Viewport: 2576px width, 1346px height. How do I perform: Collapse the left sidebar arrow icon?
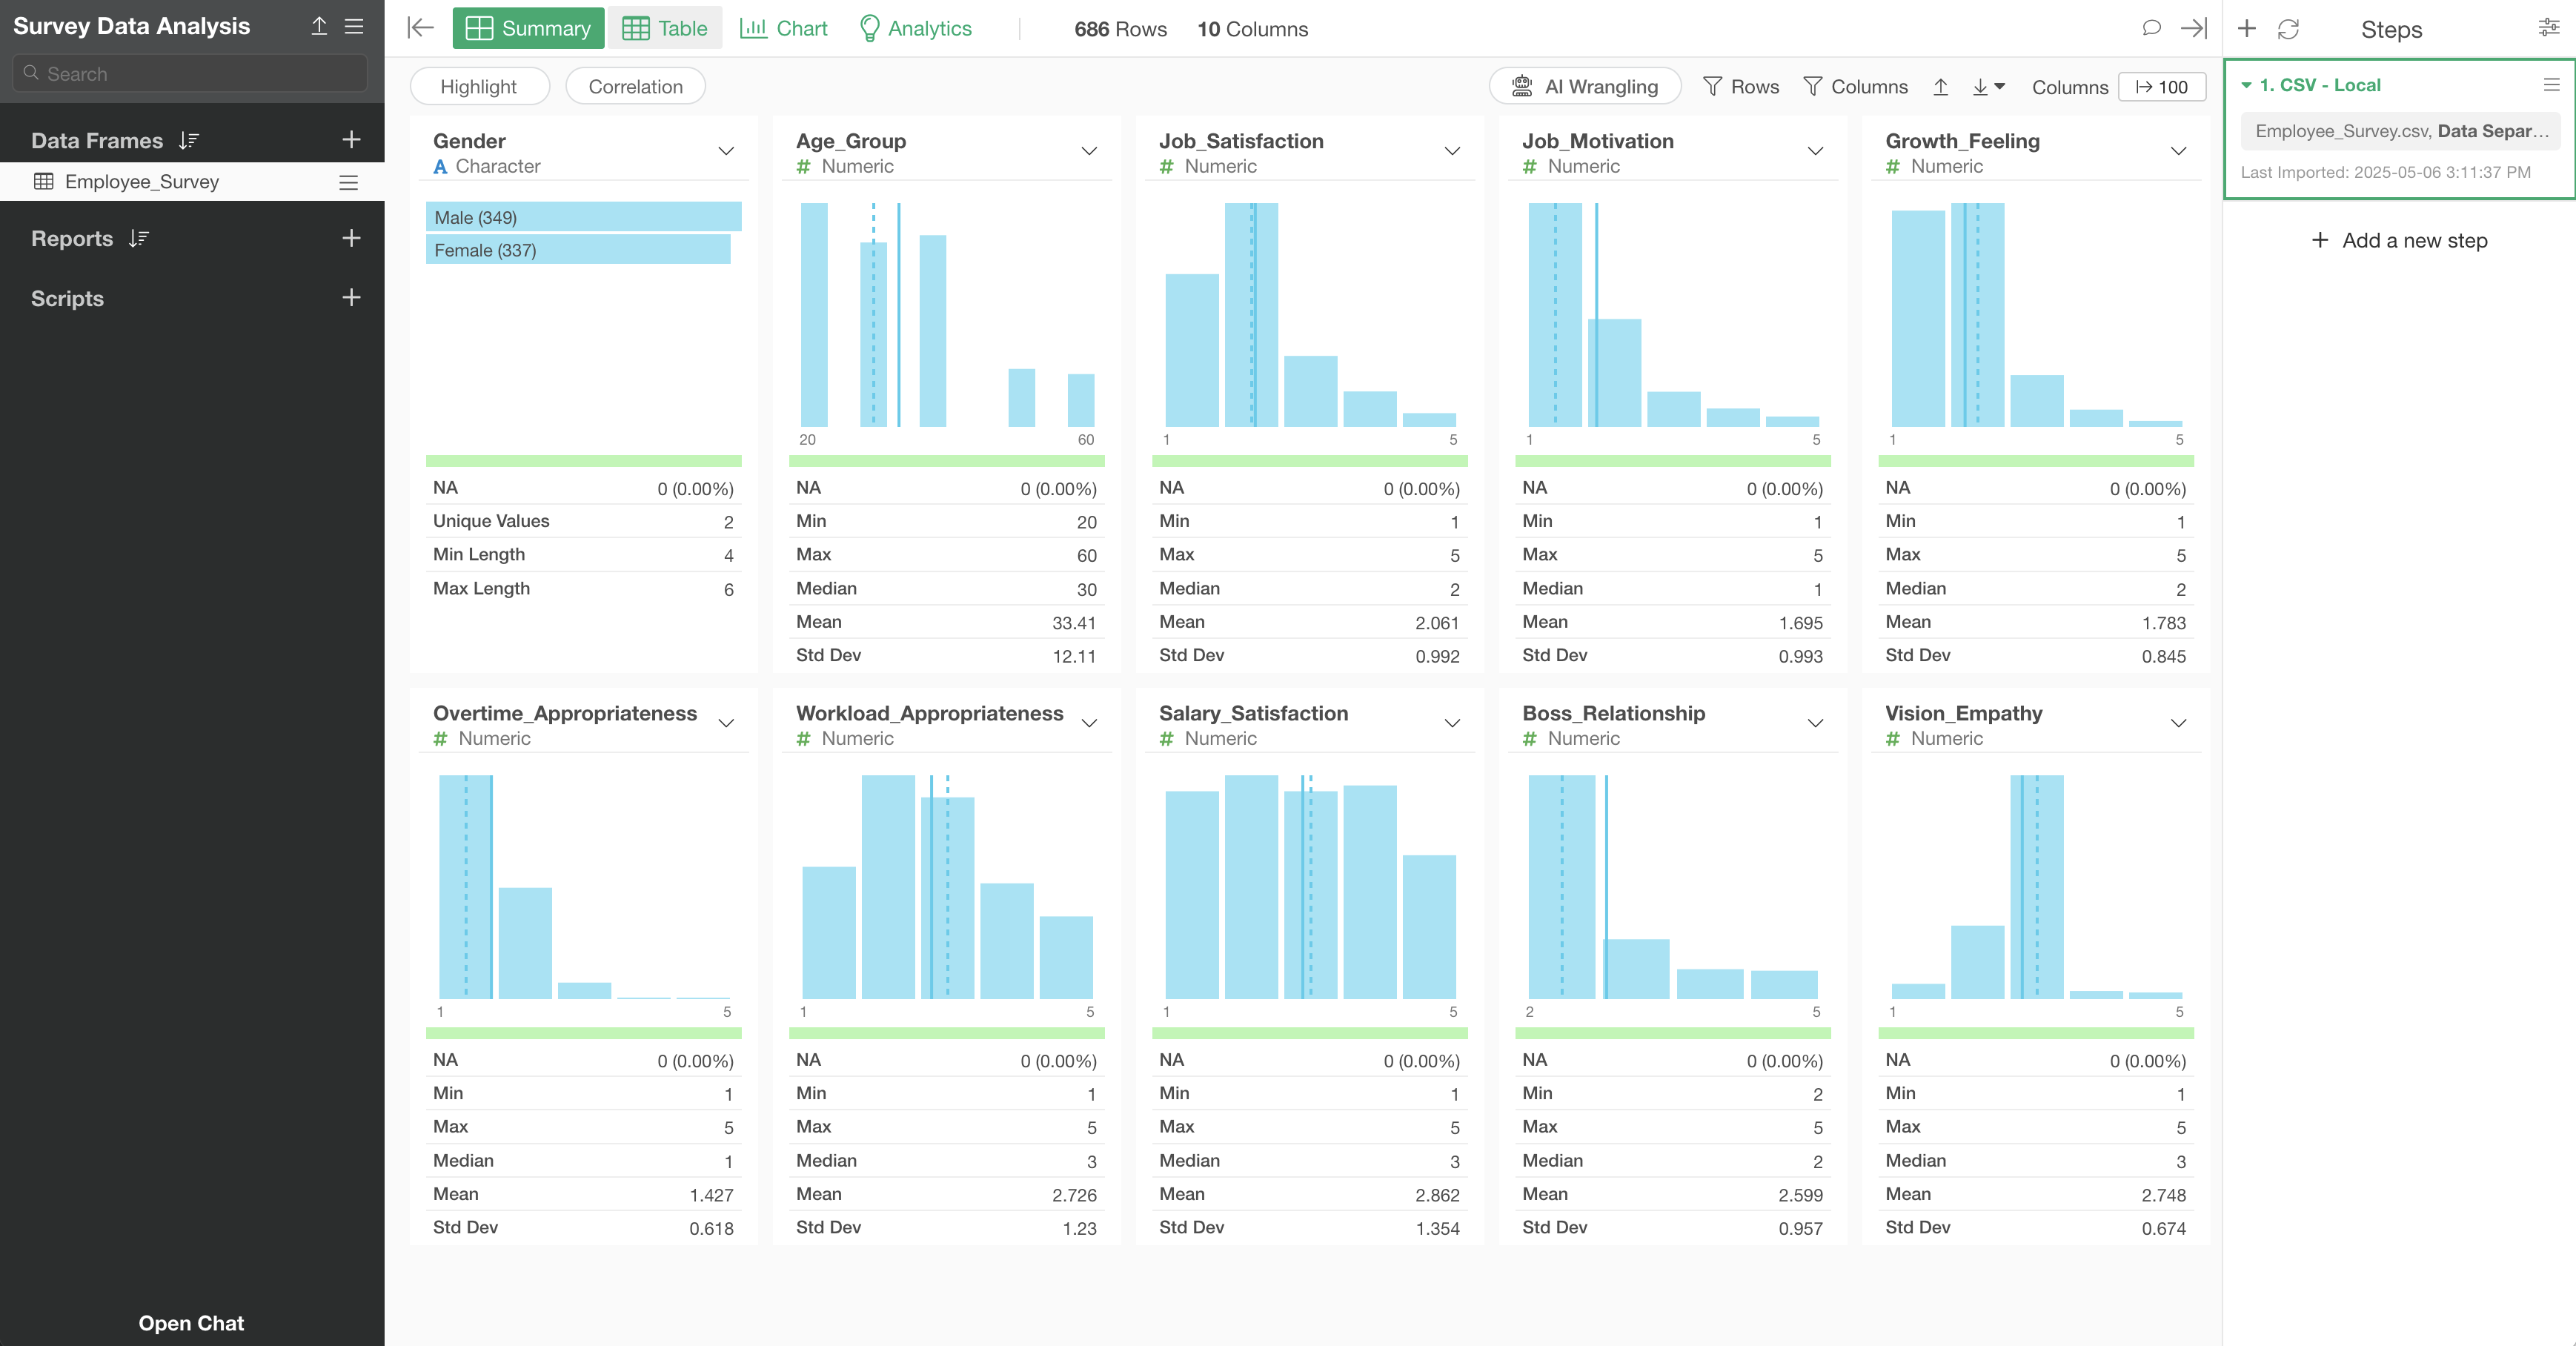[x=420, y=28]
